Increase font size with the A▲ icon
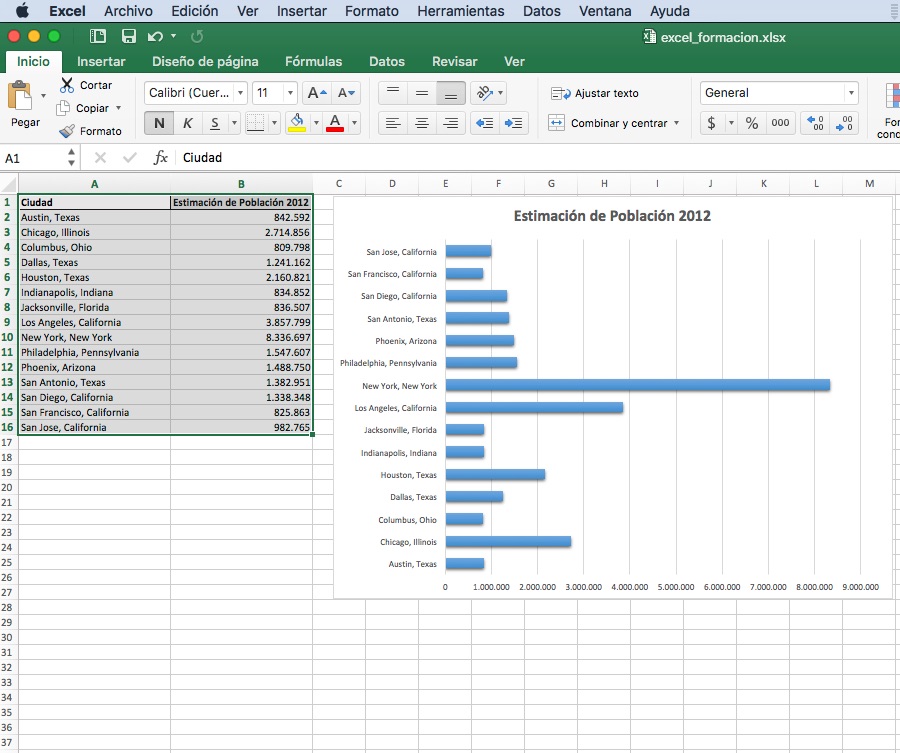 coord(317,93)
